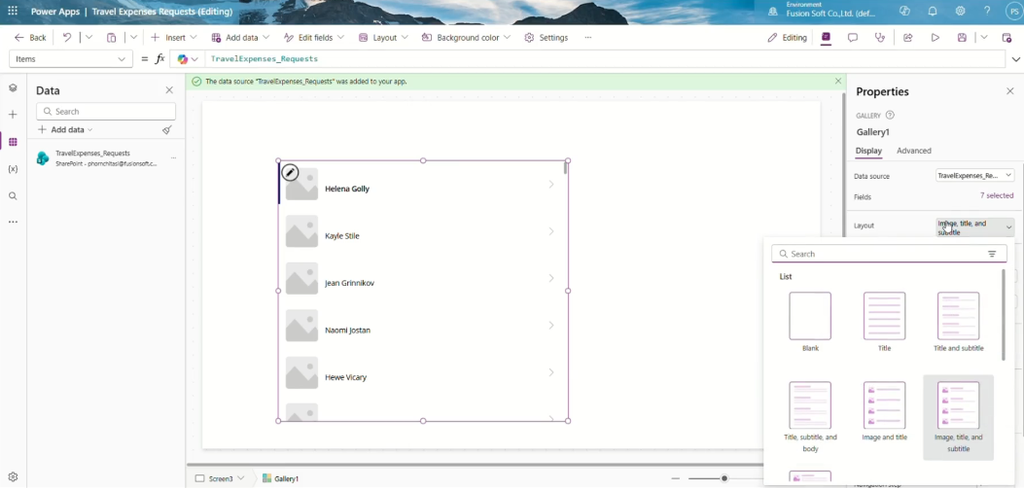
Task: Open TravelExpenses_Requests data source options ellipsis
Action: [x=173, y=158]
